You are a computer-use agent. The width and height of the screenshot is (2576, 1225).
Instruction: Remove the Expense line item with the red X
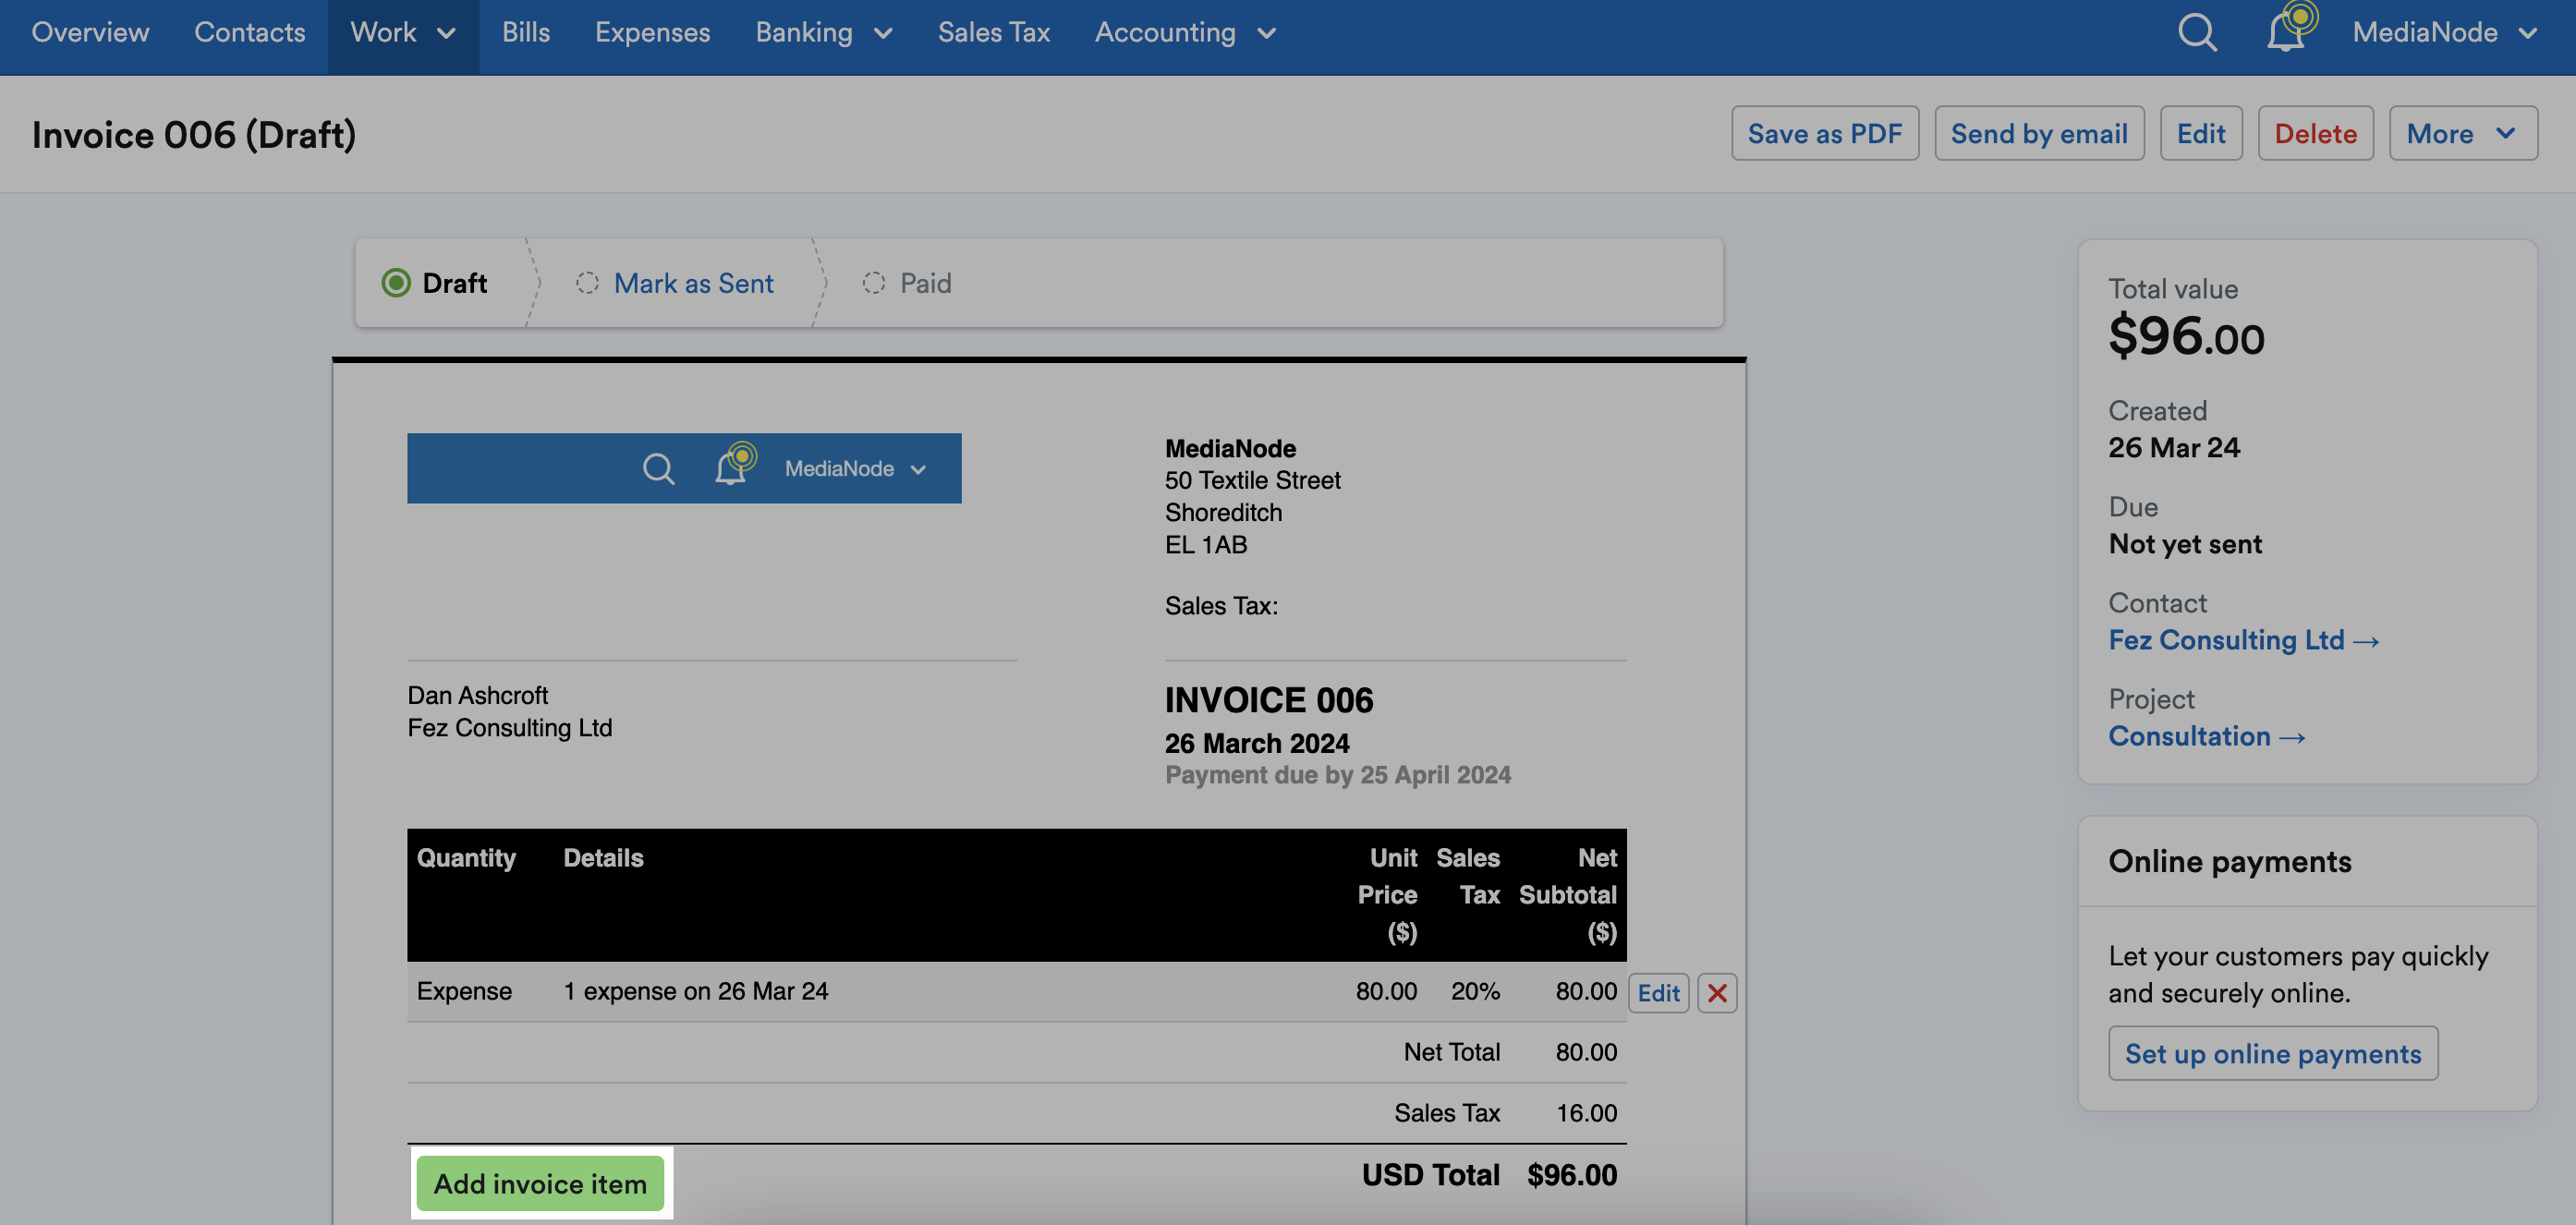click(x=1717, y=992)
